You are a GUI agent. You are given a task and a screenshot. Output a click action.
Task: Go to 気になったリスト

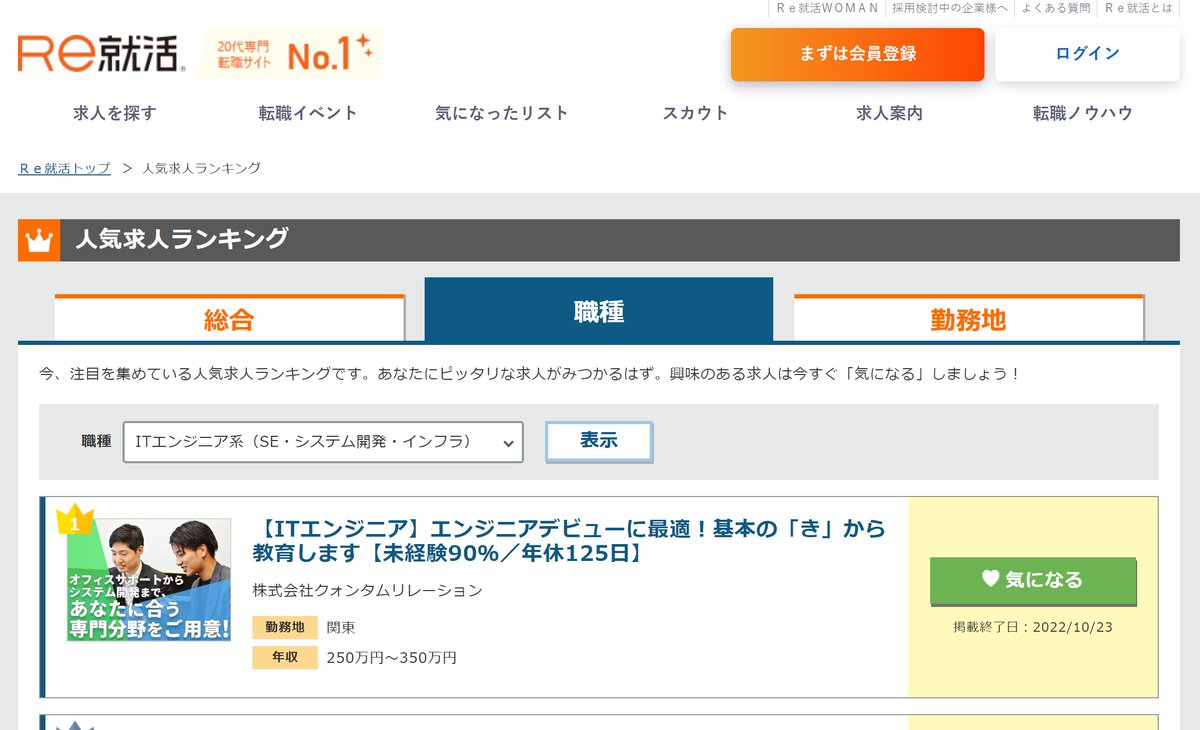click(x=502, y=113)
